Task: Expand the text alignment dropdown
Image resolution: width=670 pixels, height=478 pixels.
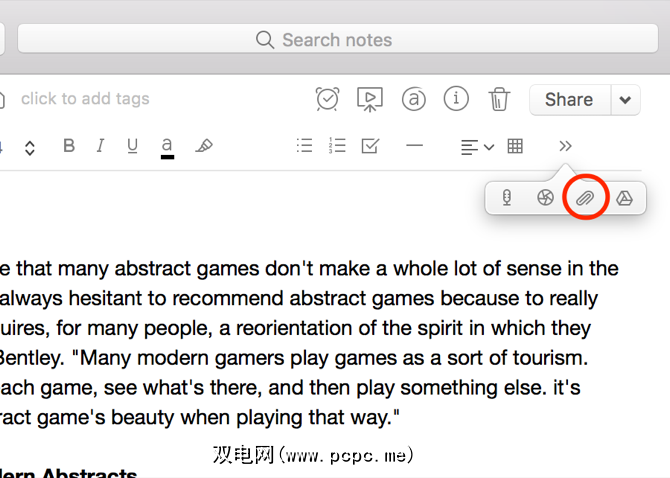Action: pyautogui.click(x=477, y=146)
